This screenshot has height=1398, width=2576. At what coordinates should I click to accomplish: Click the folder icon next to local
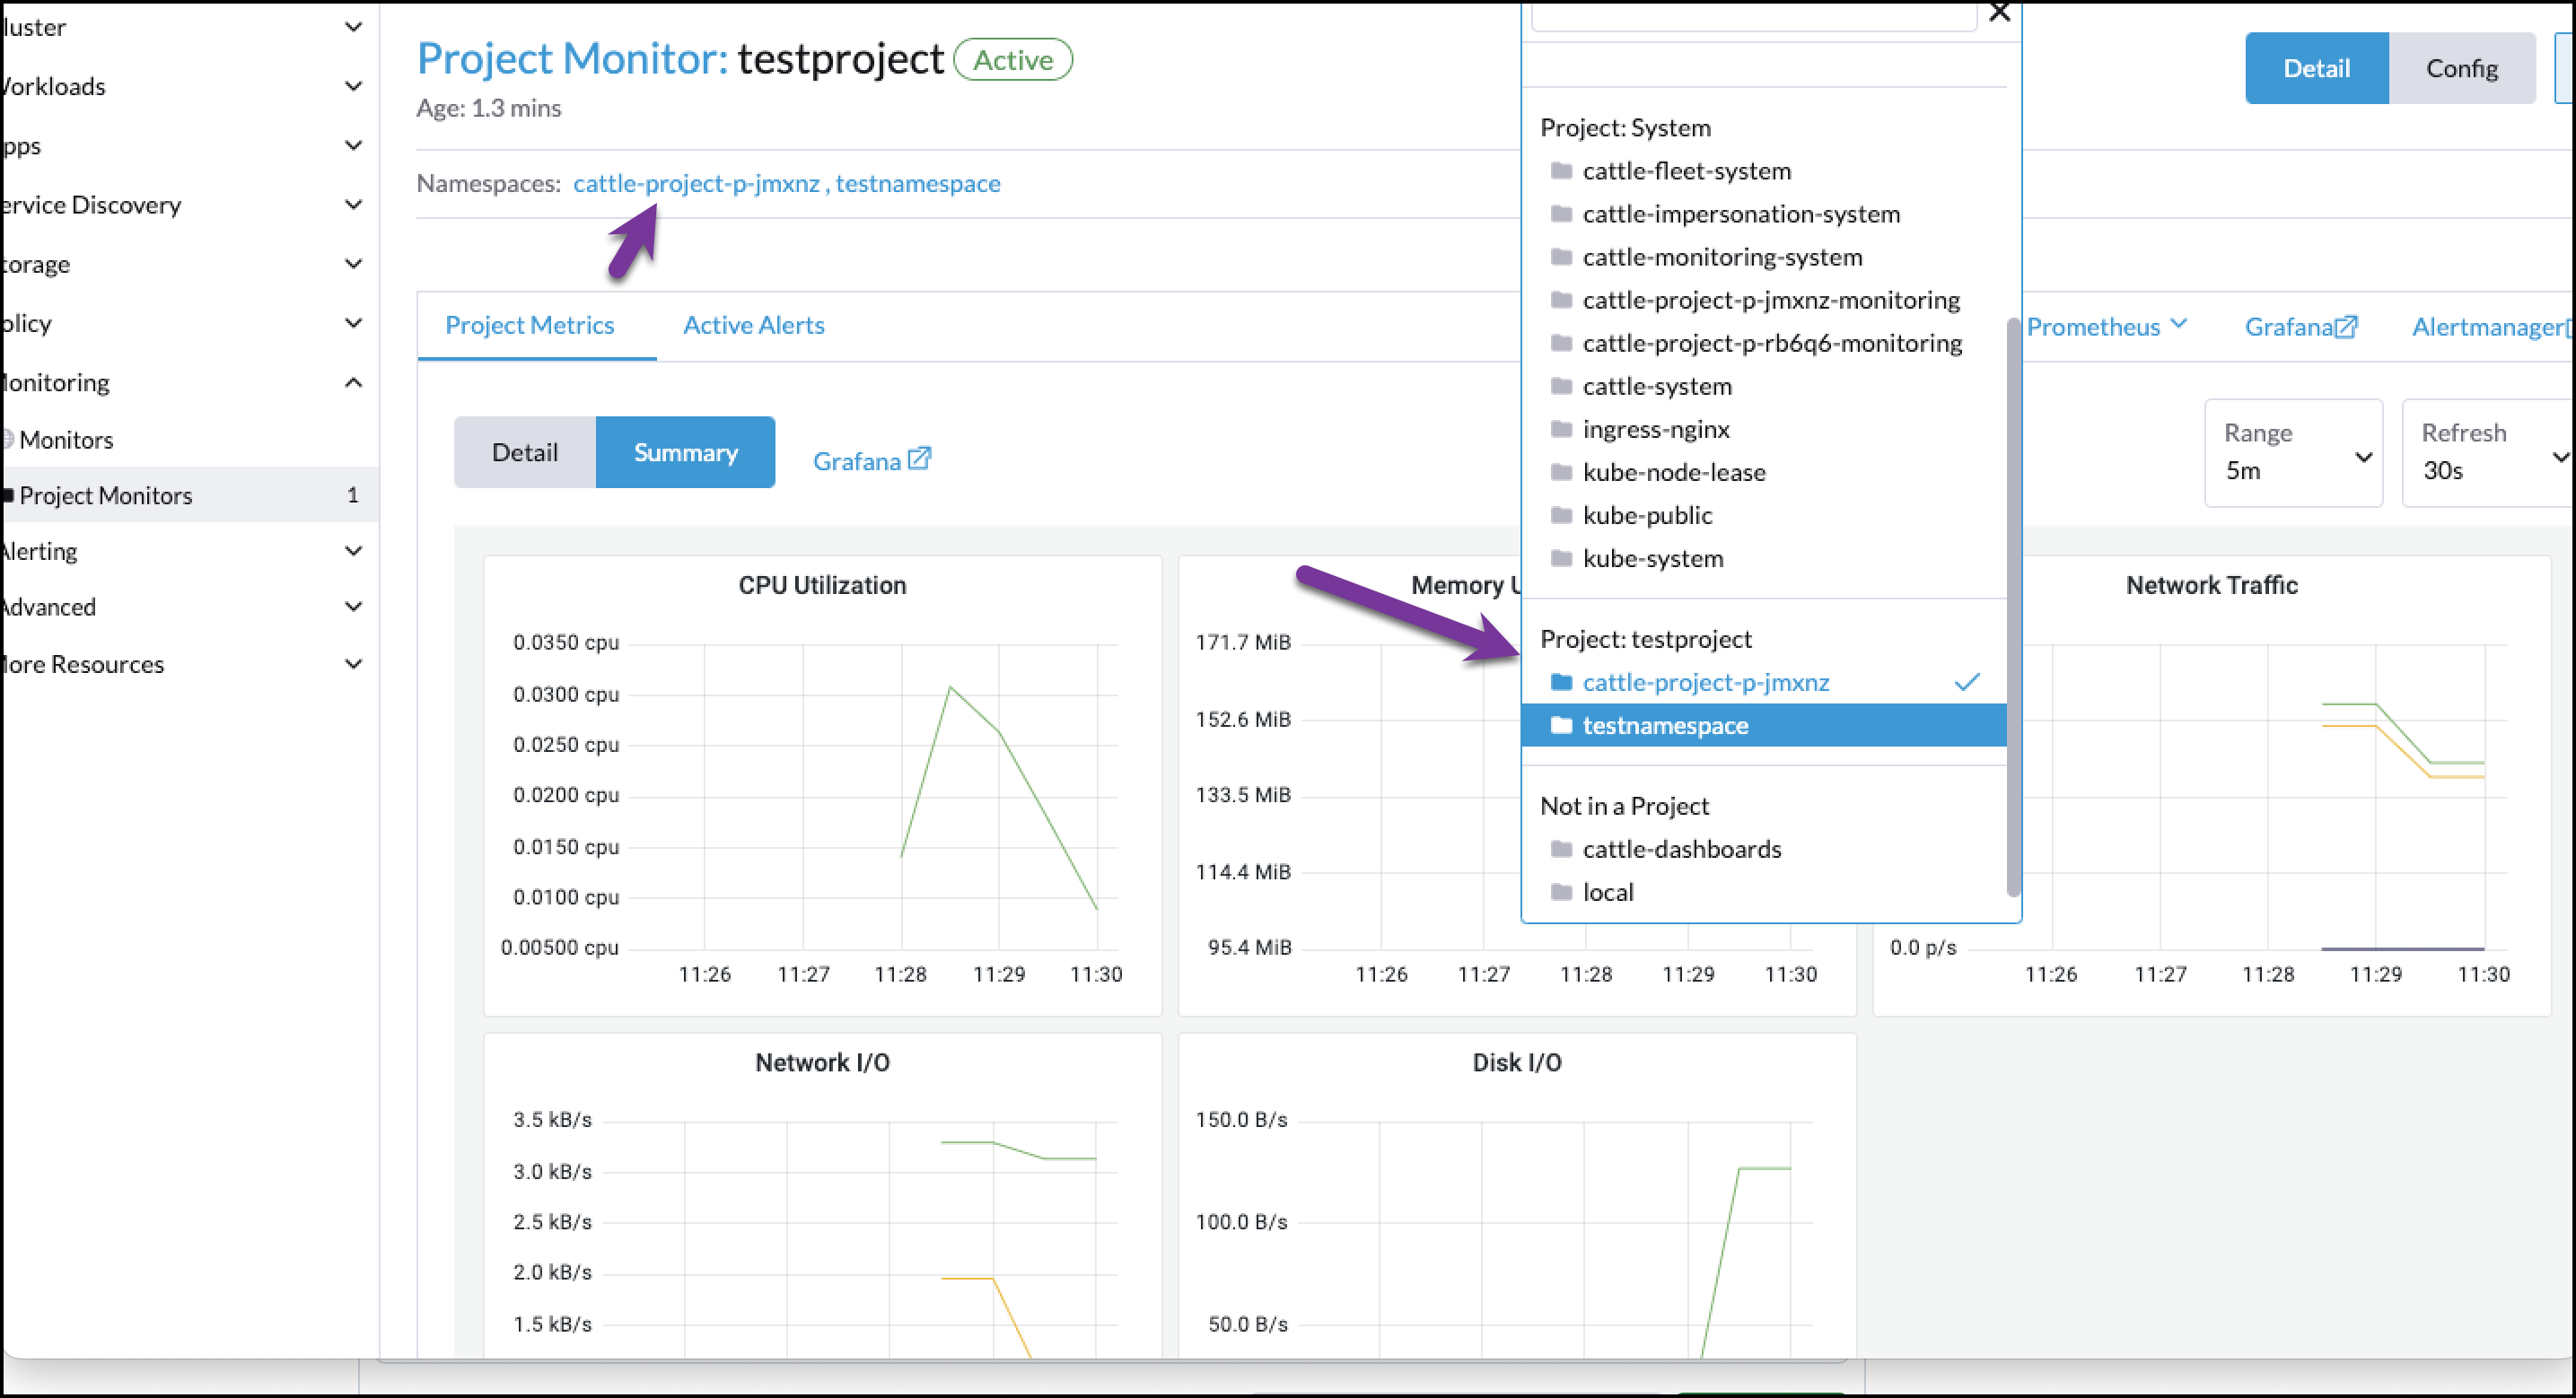point(1562,892)
